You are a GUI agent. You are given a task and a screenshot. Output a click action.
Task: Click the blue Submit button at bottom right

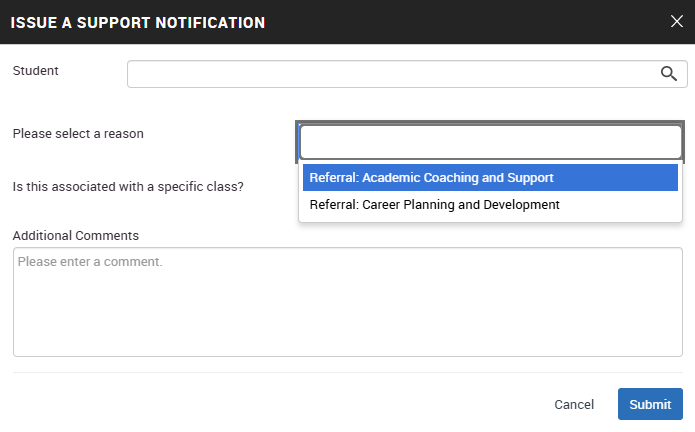click(650, 404)
